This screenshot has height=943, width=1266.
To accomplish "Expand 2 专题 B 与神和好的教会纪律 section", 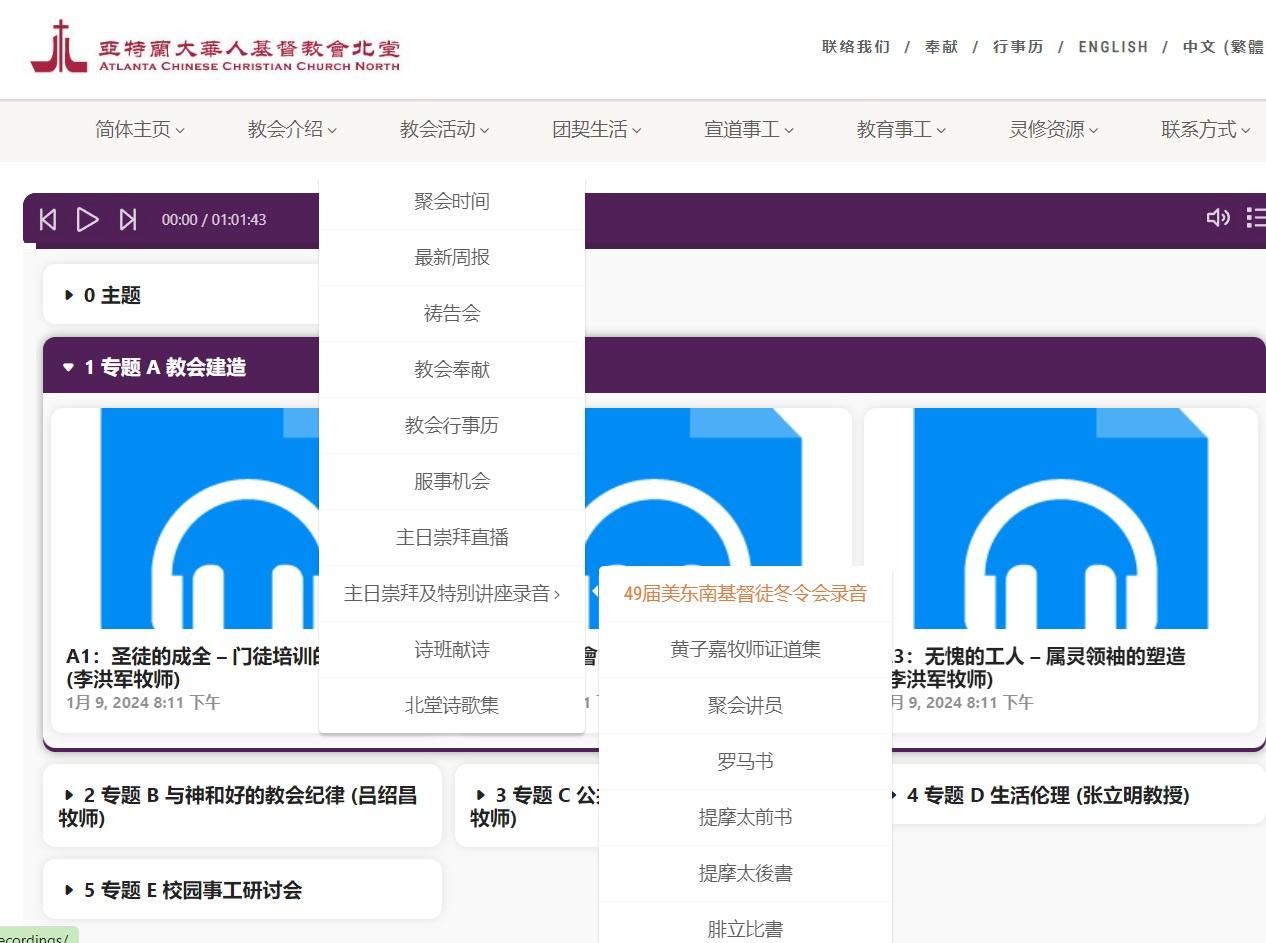I will click(240, 806).
